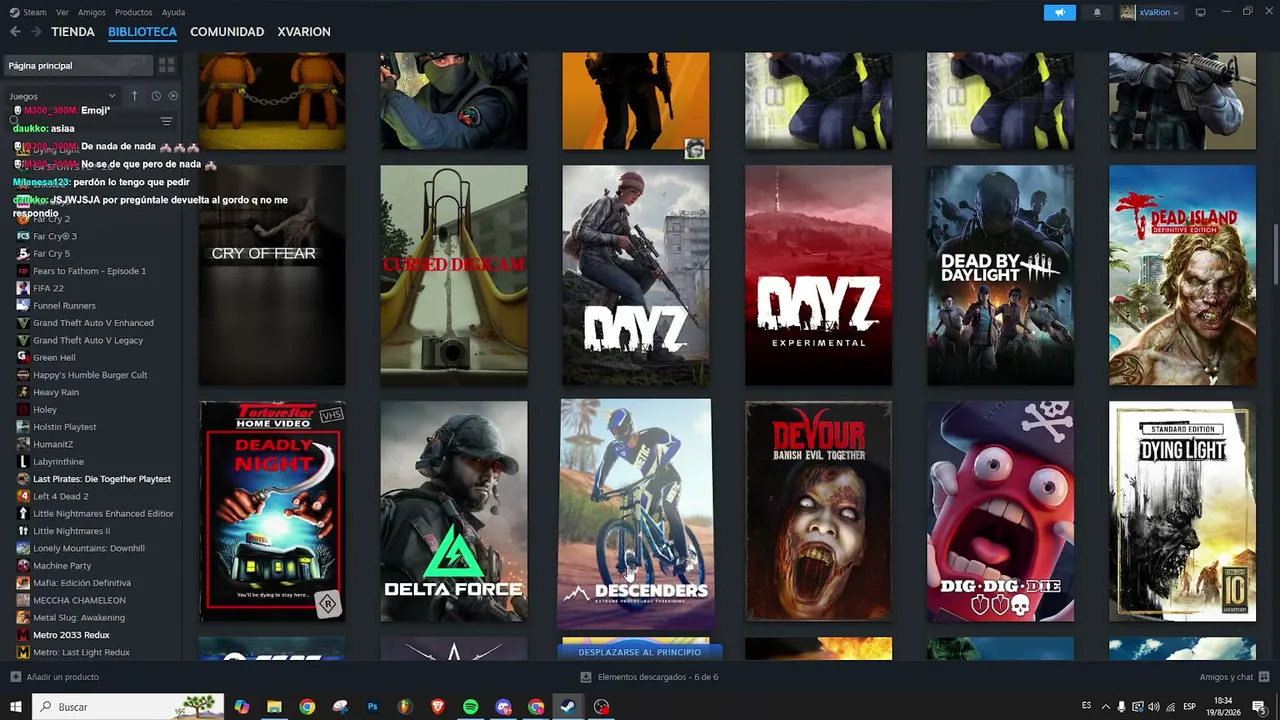Screen dimensions: 1280x720
Task: Open advanced filter options icon
Action: point(166,122)
